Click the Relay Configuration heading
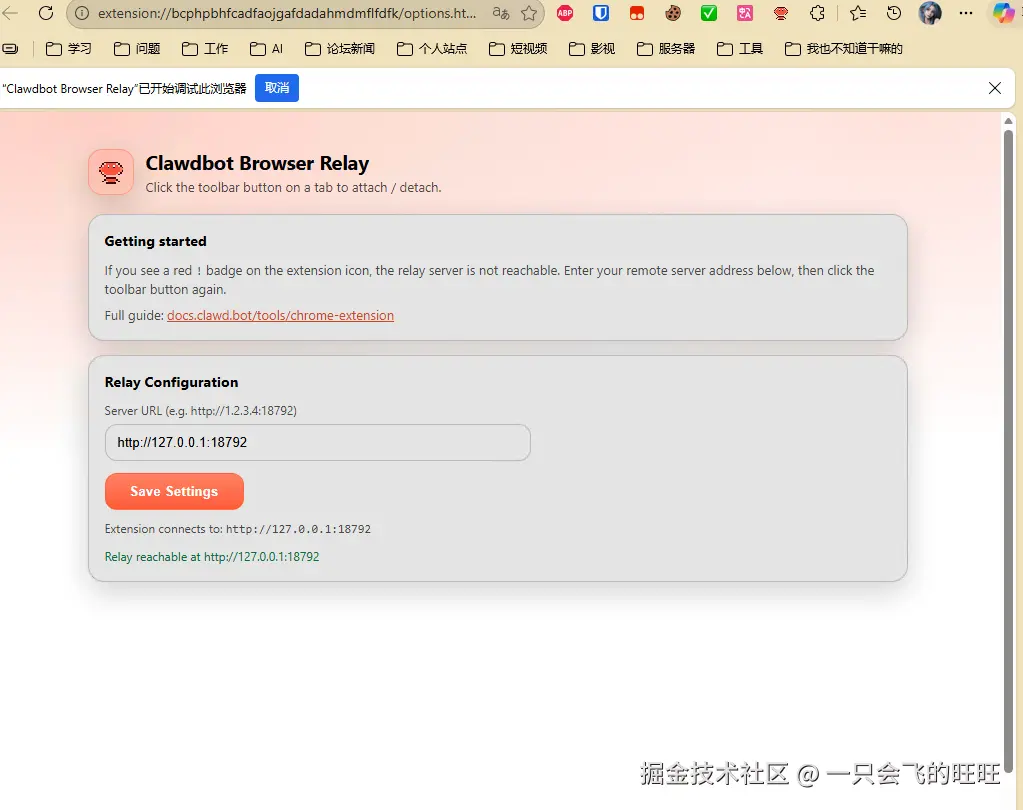1023x810 pixels. 172,383
